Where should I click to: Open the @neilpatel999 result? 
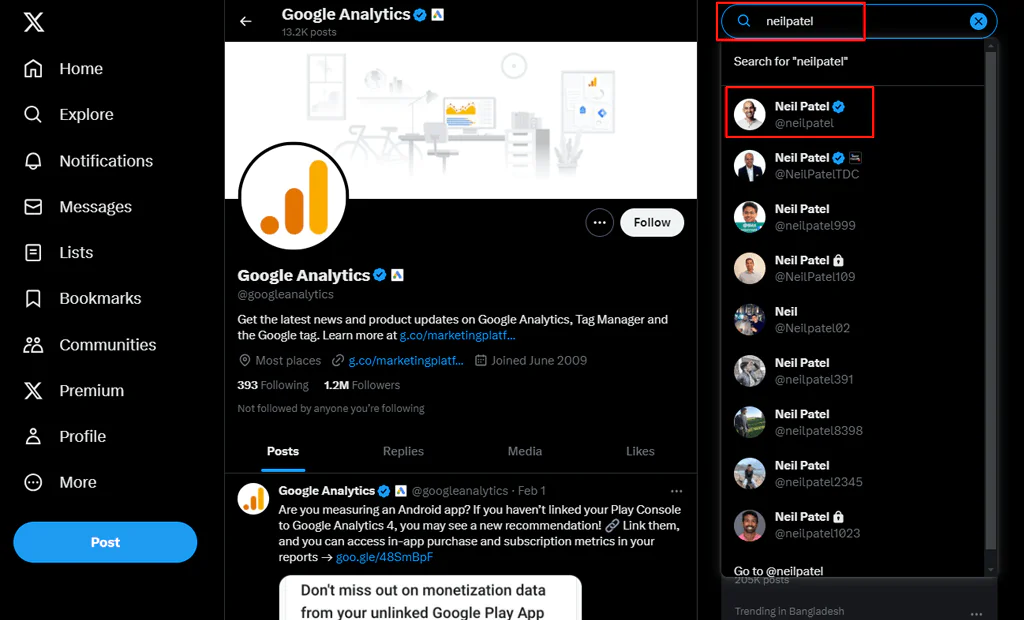pyautogui.click(x=853, y=217)
